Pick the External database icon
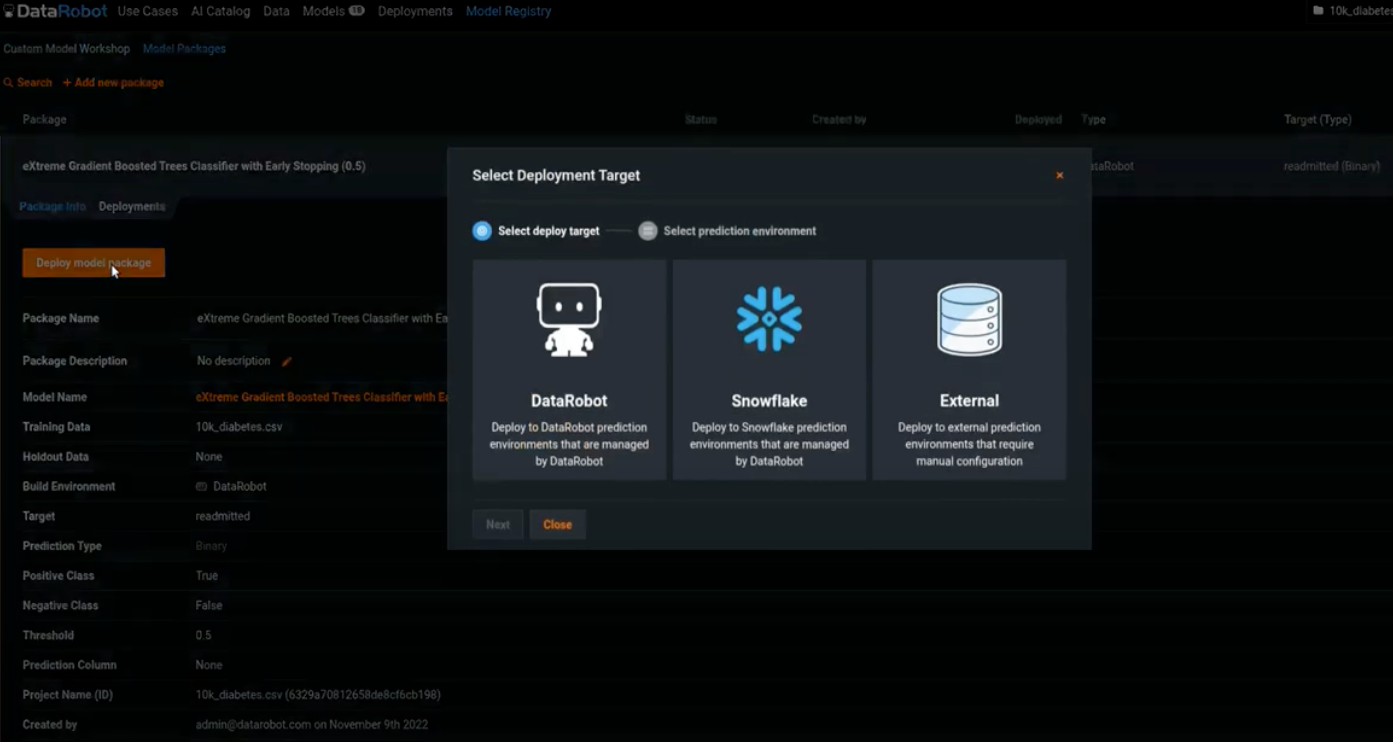Screen dimensions: 1393x742 967,318
